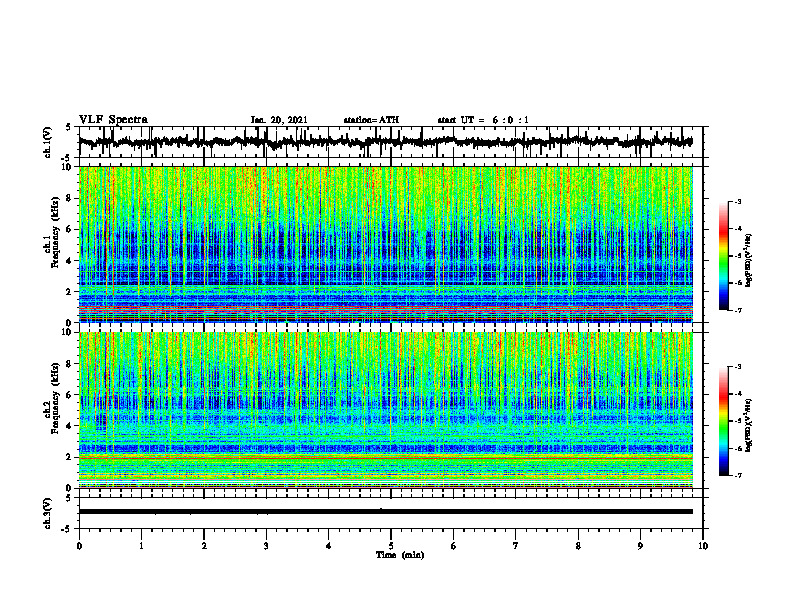Click the "-3" value on ch.1 color scale
The image size is (792, 612).
pos(737,202)
